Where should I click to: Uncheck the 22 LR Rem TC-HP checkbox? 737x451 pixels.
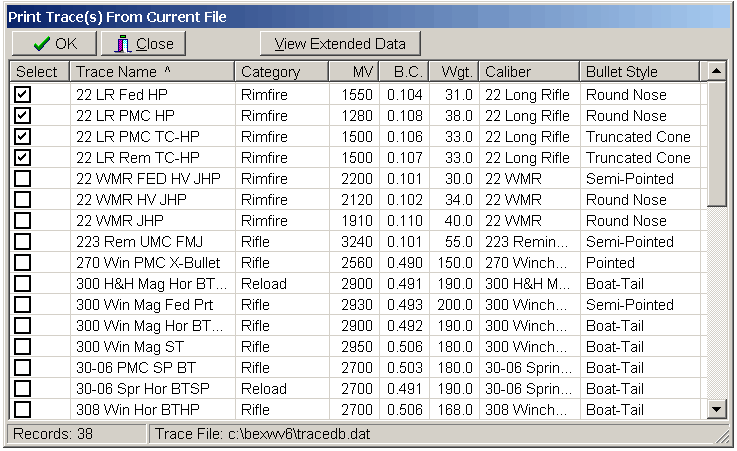pyautogui.click(x=22, y=157)
